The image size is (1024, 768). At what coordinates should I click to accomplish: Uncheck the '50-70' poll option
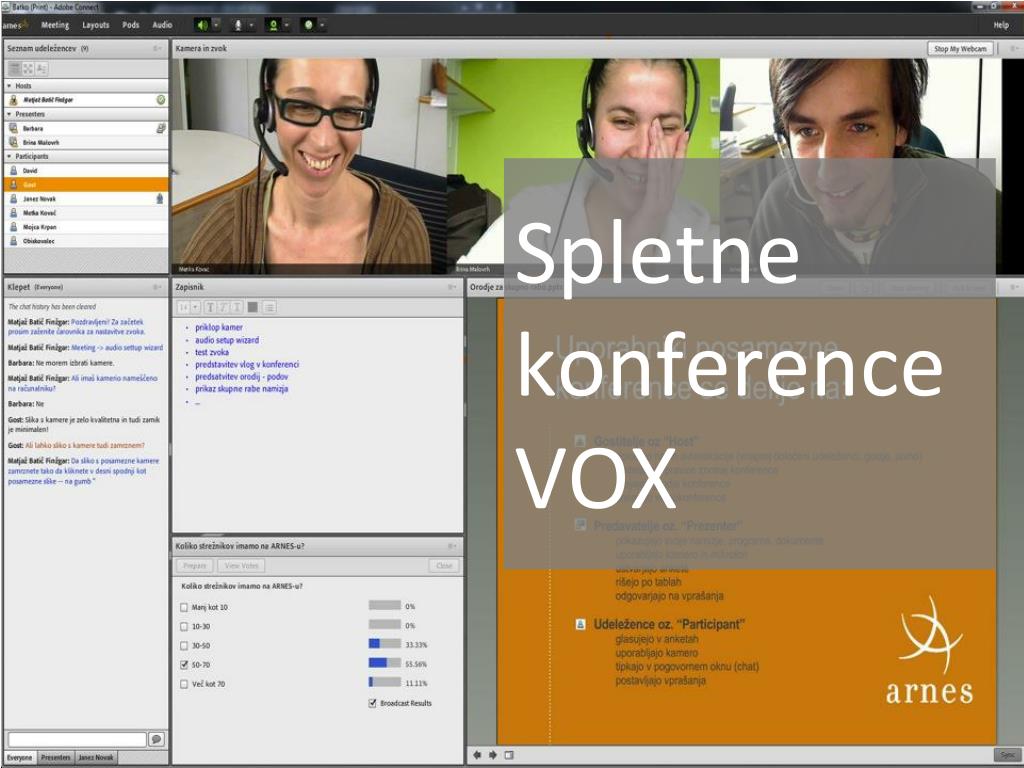click(x=184, y=665)
